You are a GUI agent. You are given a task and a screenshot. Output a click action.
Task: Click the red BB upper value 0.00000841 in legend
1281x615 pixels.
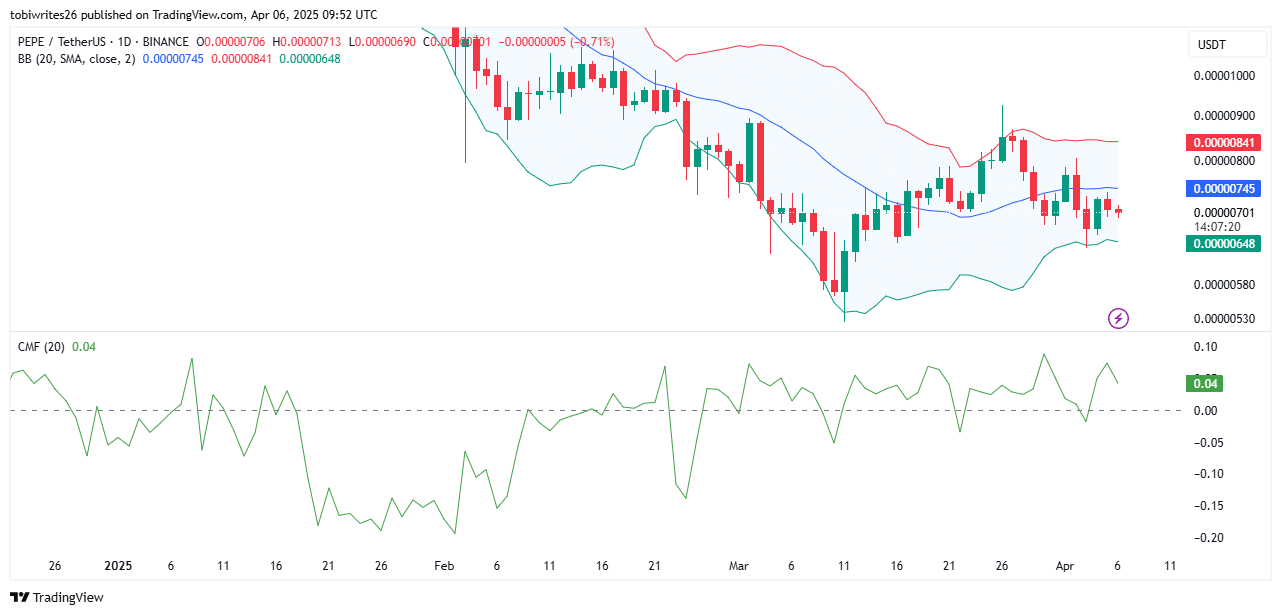pos(241,59)
